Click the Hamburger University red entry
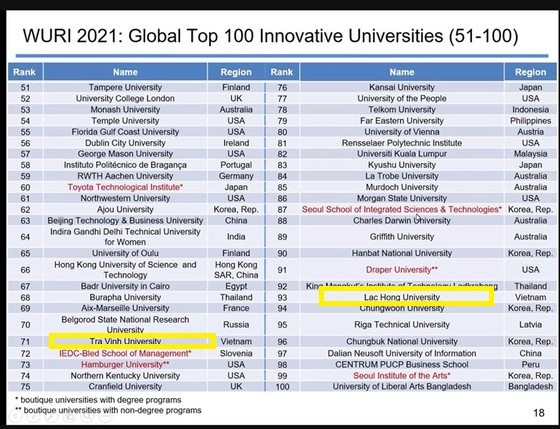This screenshot has width=560, height=429. coord(125,364)
